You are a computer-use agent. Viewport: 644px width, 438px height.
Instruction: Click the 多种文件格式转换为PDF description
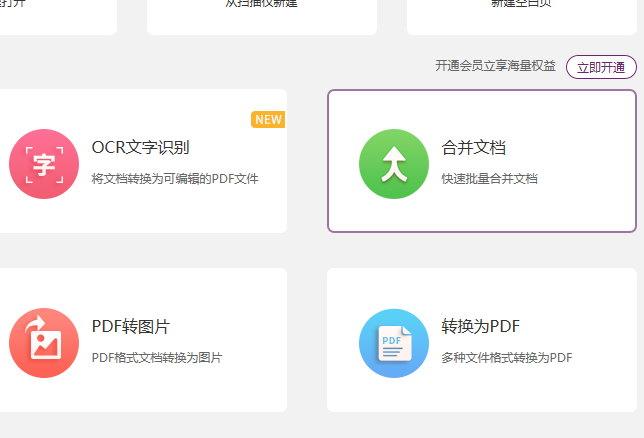point(507,357)
